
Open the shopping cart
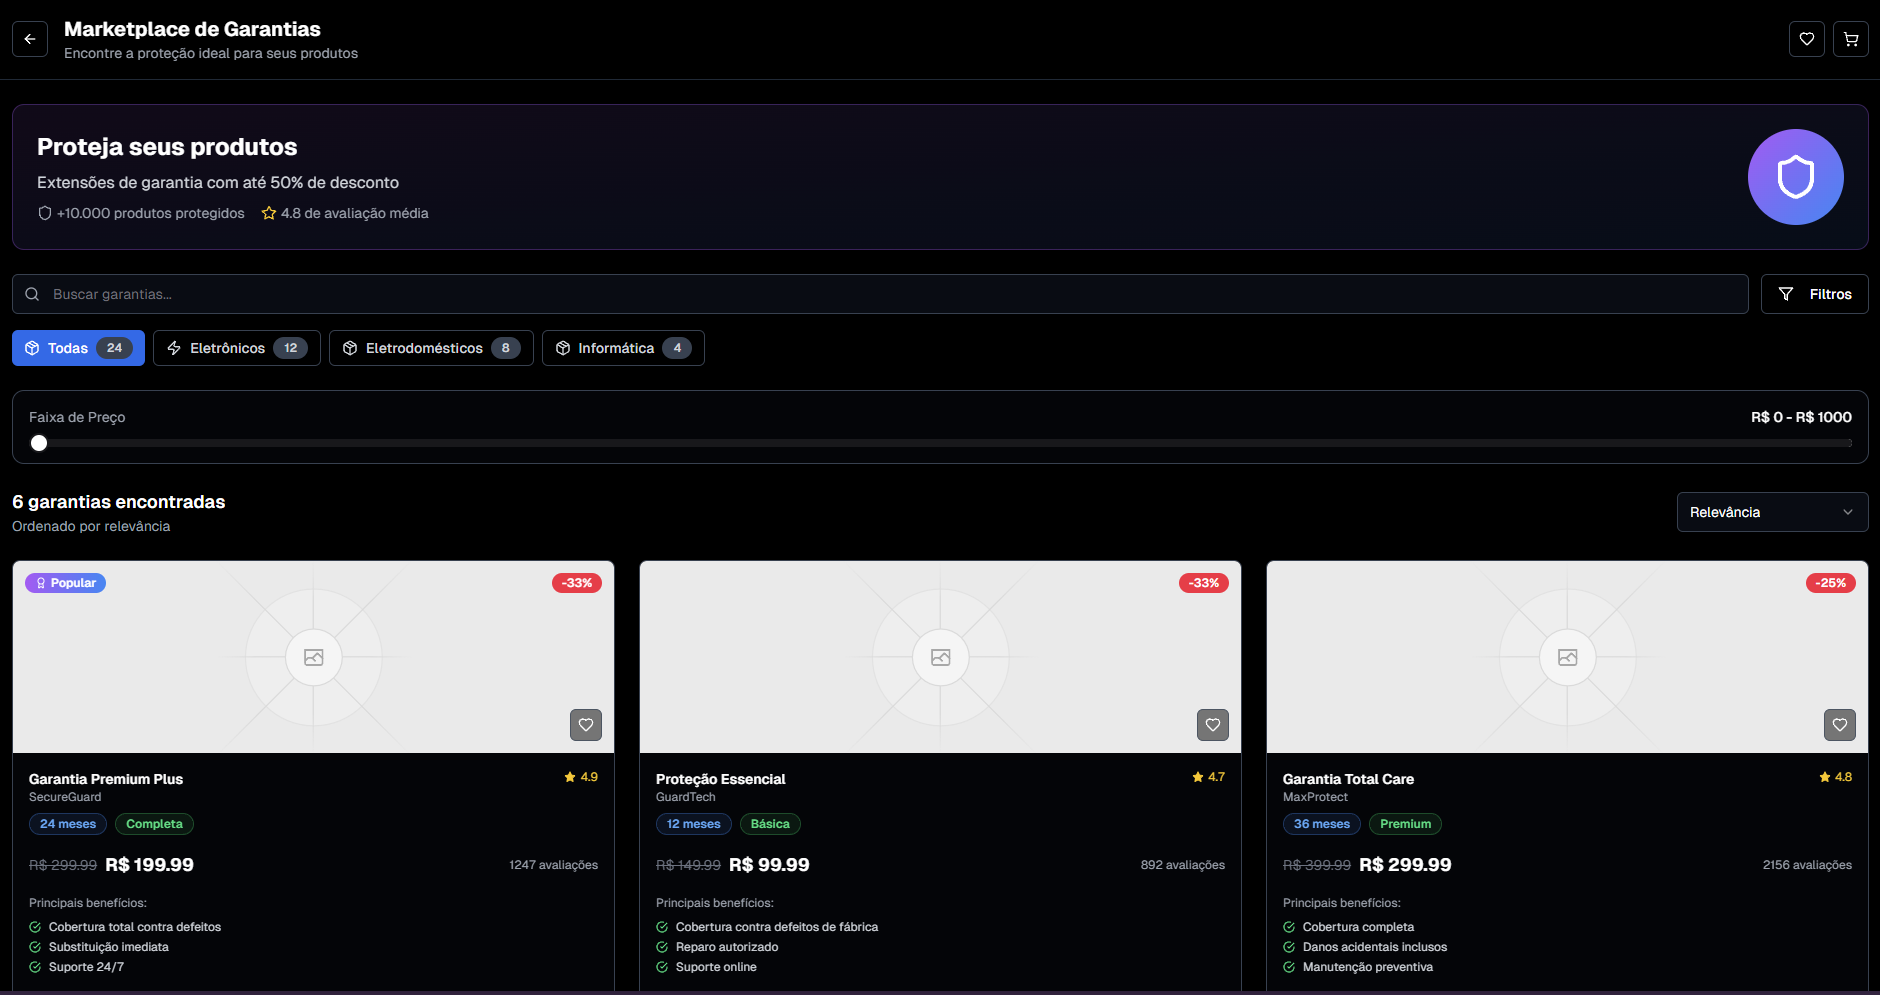[x=1850, y=39]
